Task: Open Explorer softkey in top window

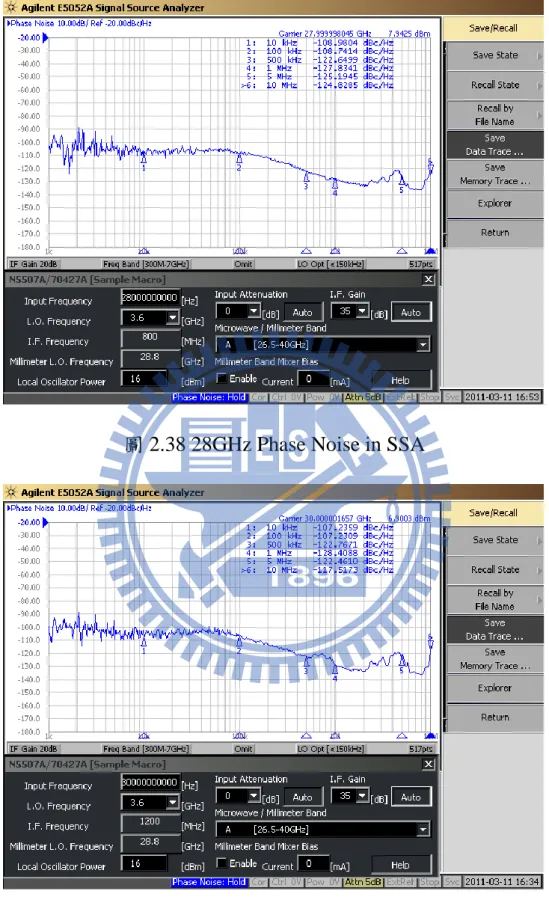Action: (495, 203)
